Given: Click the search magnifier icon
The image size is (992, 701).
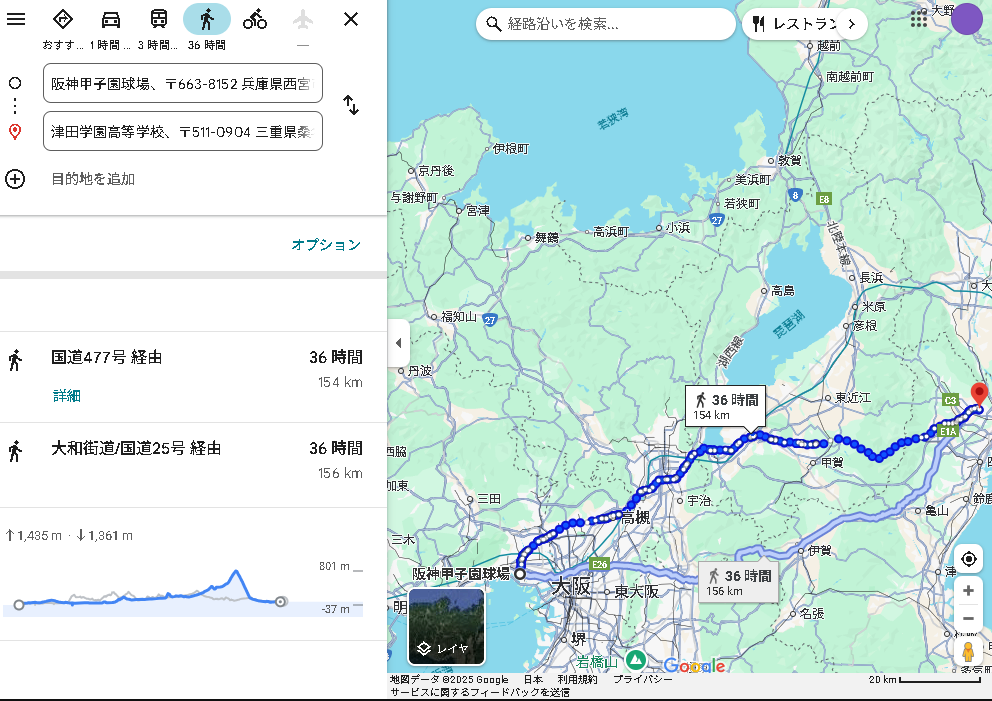Looking at the screenshot, I should (x=493, y=24).
